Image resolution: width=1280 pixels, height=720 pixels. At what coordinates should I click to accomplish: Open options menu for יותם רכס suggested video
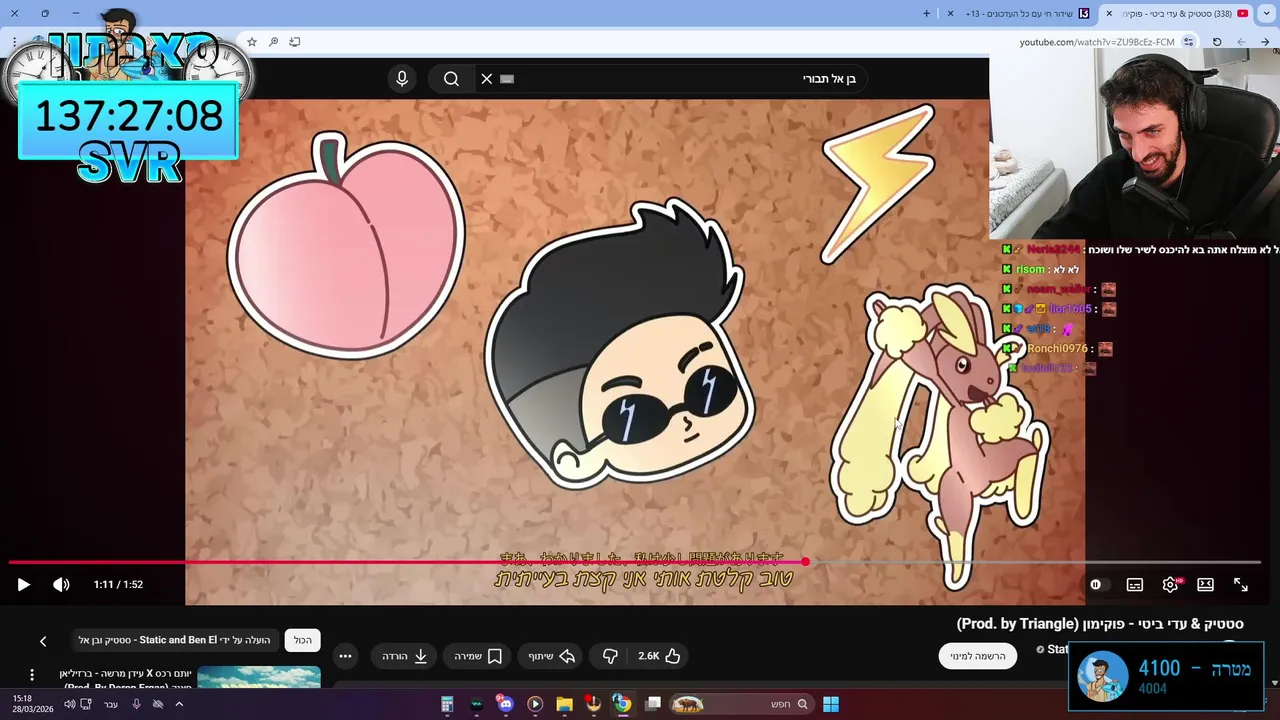click(32, 675)
